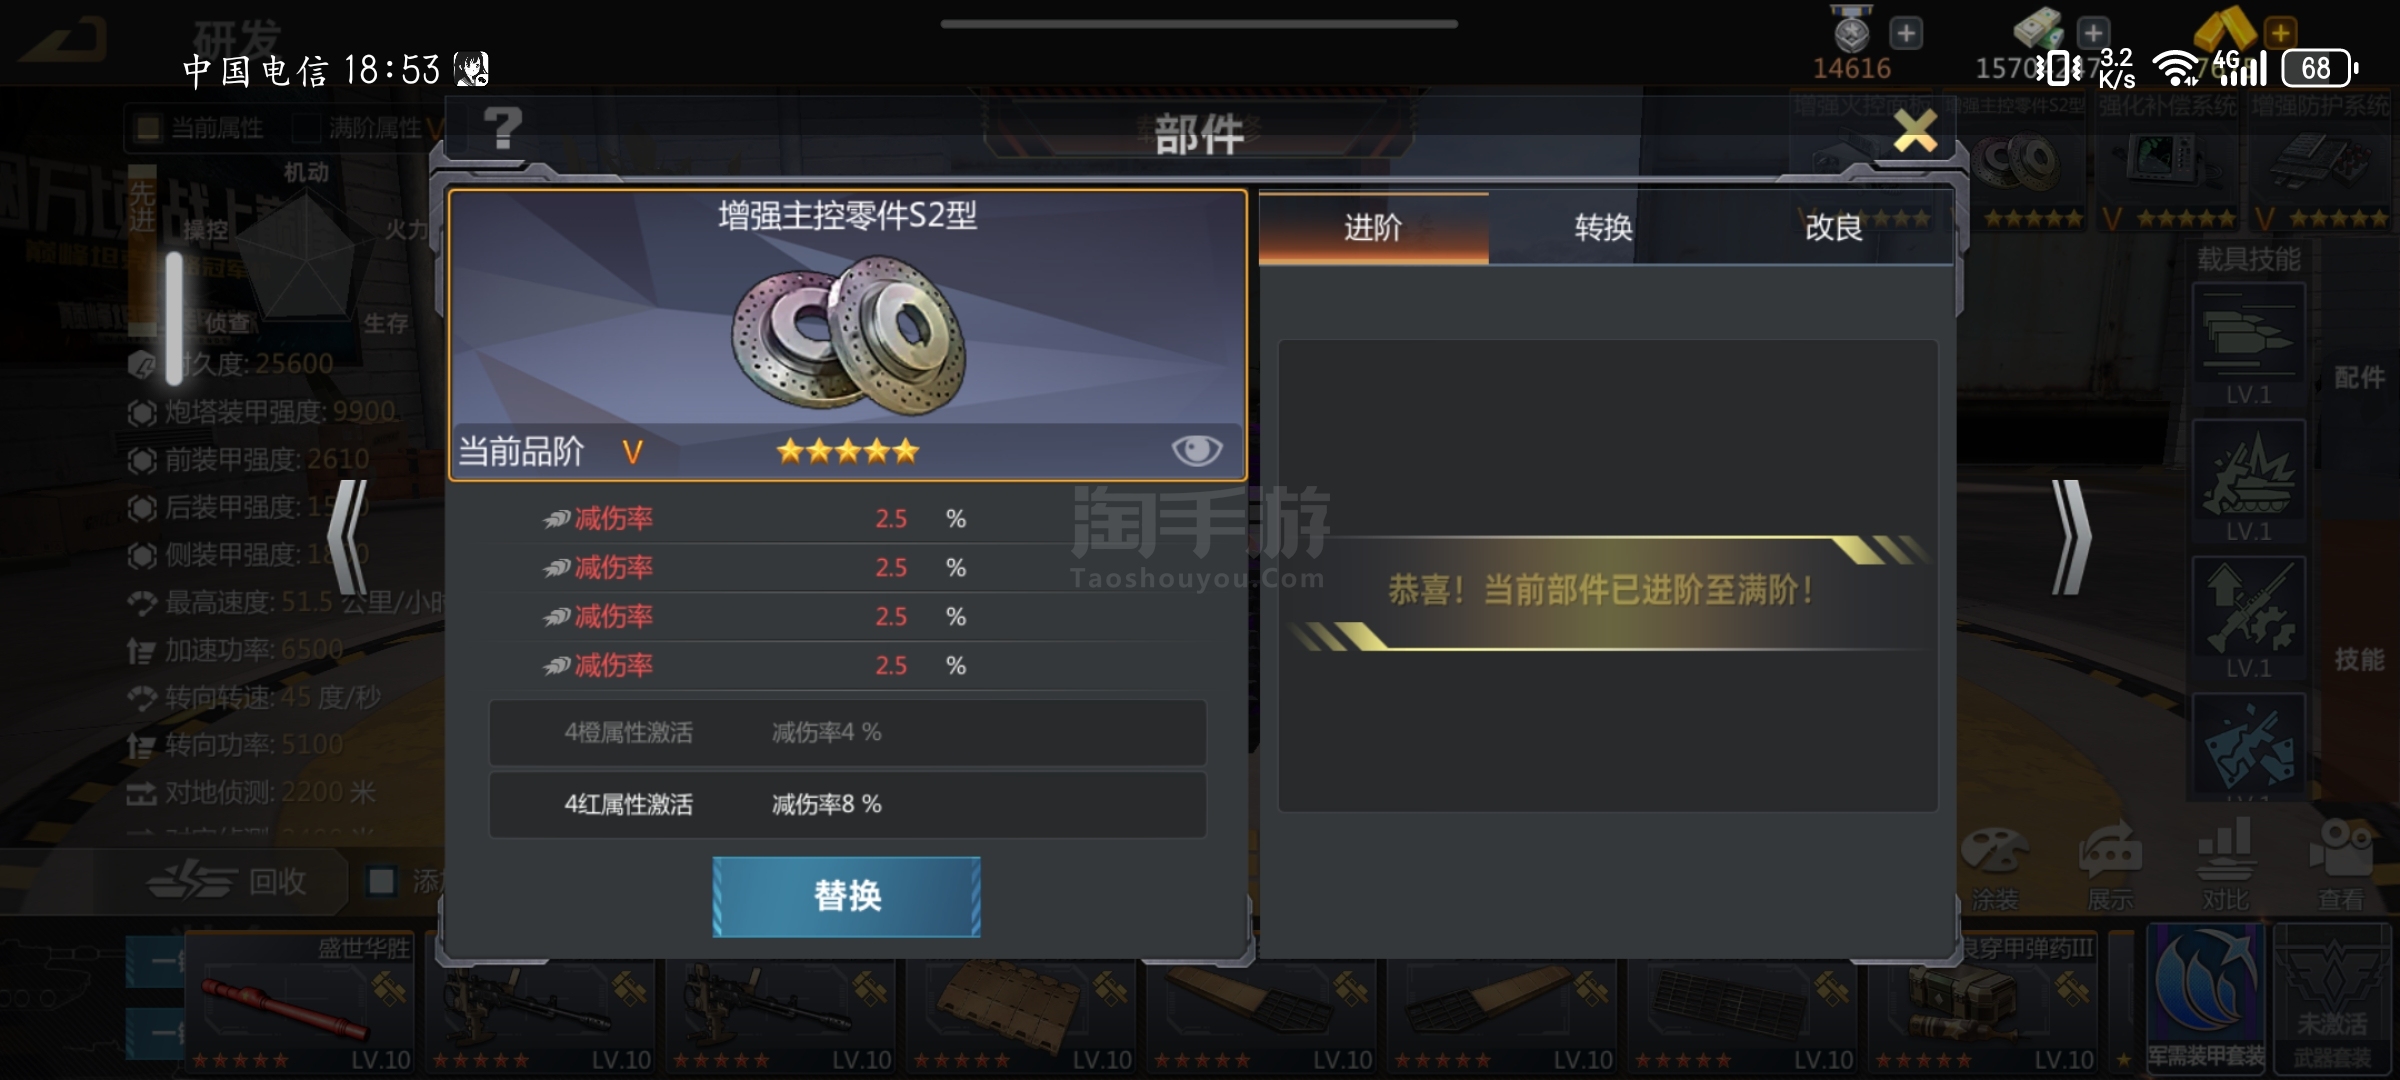Tick the 当前属性 checkbox

[x=148, y=128]
